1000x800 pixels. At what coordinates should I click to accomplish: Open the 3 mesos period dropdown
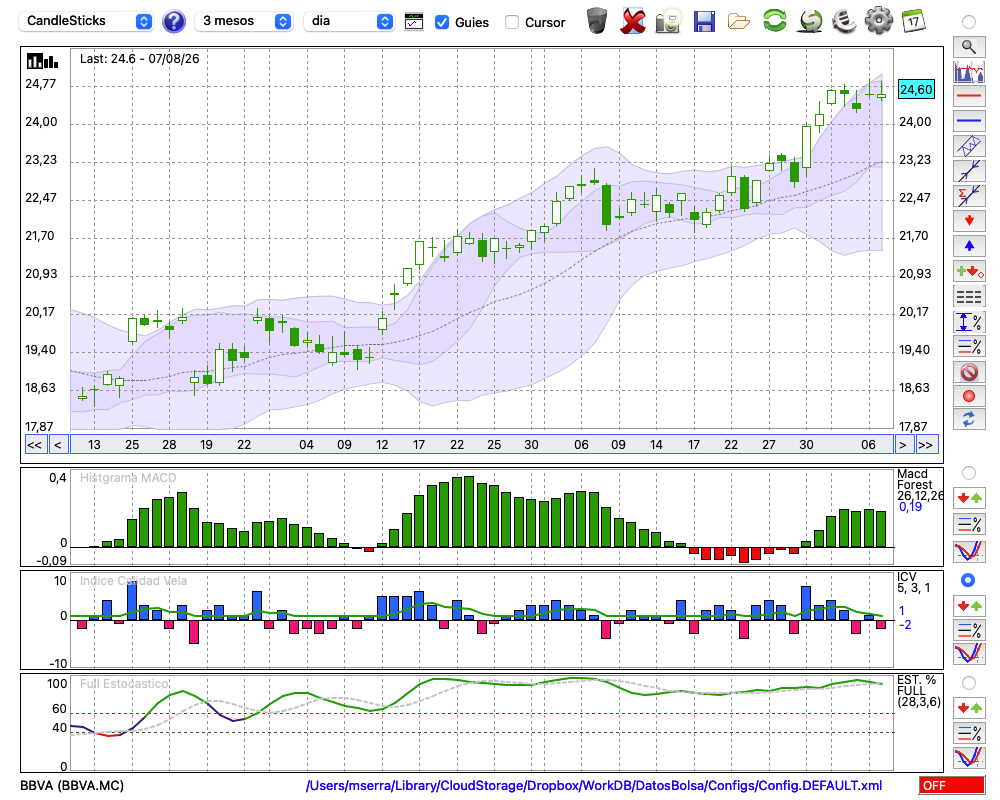(243, 21)
